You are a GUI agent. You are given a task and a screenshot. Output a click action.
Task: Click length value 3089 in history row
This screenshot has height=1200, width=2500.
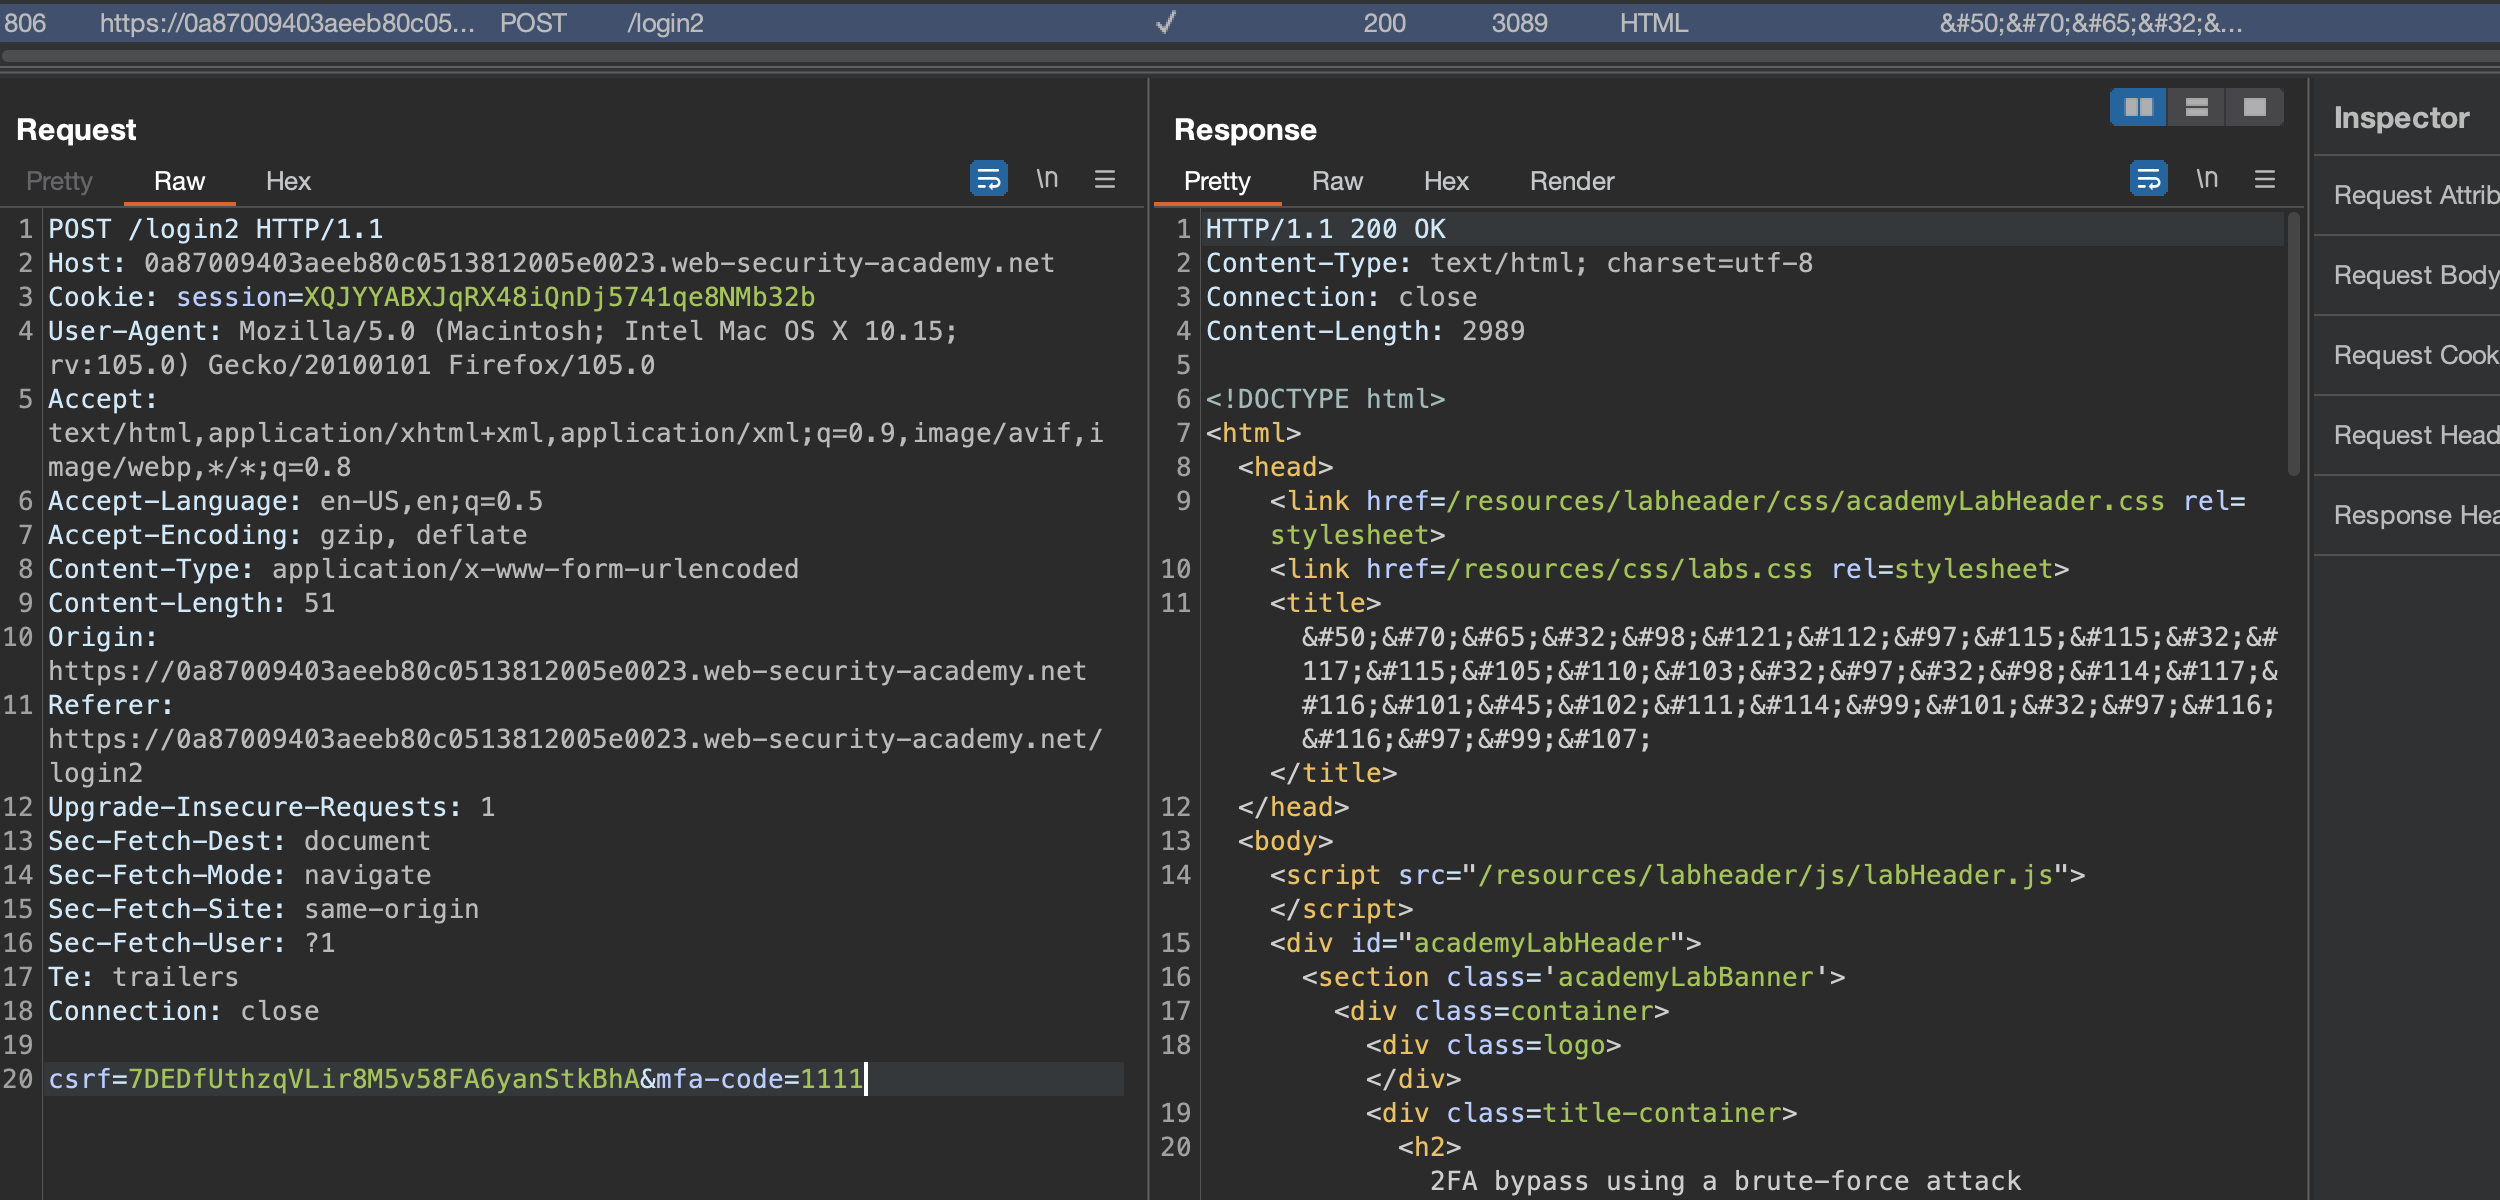coord(1519,23)
